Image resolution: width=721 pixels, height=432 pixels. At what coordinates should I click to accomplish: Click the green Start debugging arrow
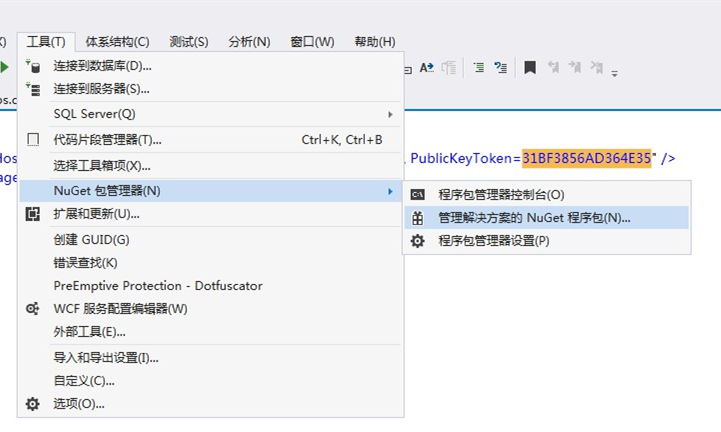tap(4, 67)
